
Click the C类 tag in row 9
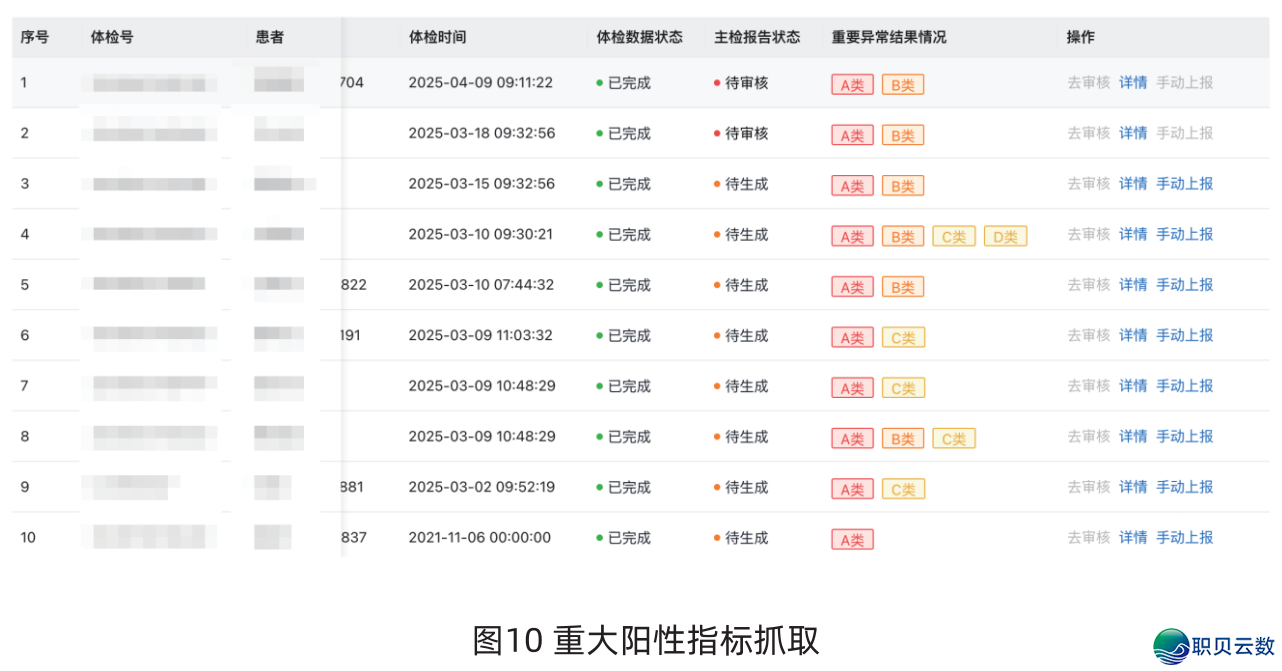coord(902,488)
